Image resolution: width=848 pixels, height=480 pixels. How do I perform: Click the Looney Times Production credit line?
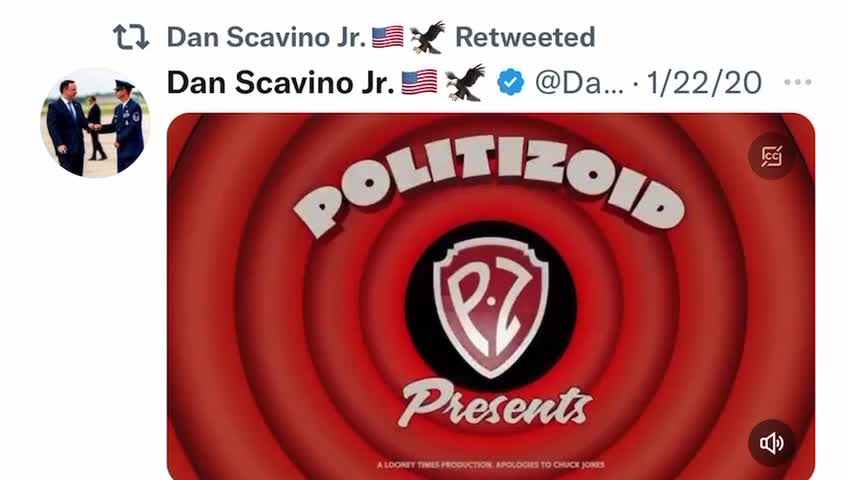coord(491,464)
